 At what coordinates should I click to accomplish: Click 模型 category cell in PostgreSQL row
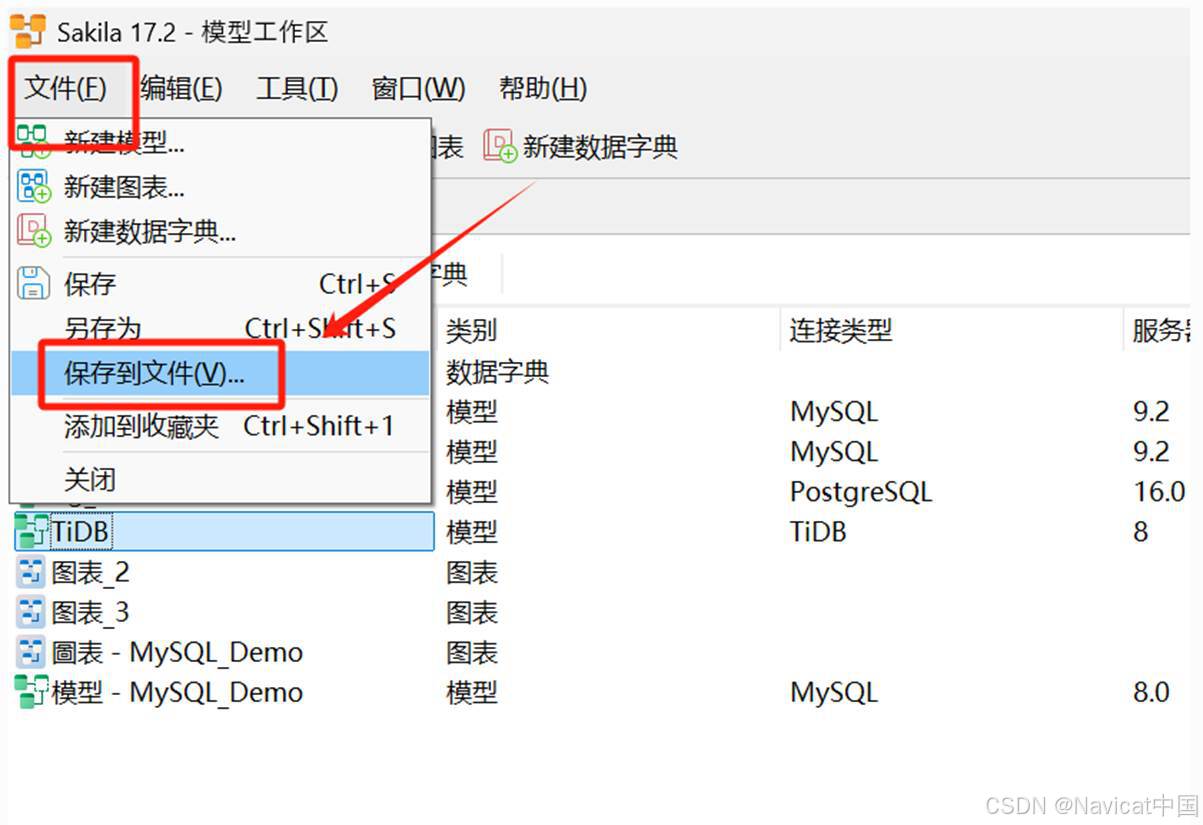pyautogui.click(x=472, y=492)
